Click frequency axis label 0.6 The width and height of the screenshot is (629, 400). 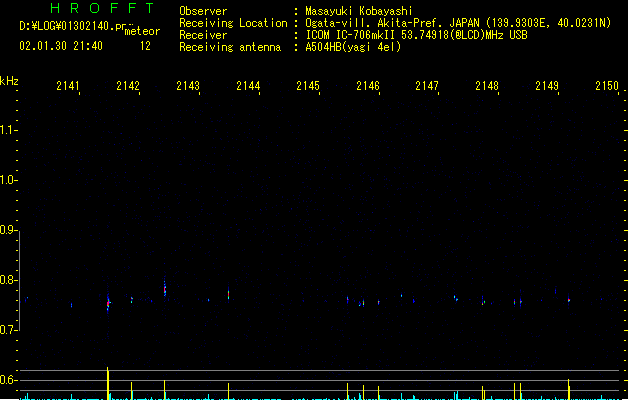8,380
